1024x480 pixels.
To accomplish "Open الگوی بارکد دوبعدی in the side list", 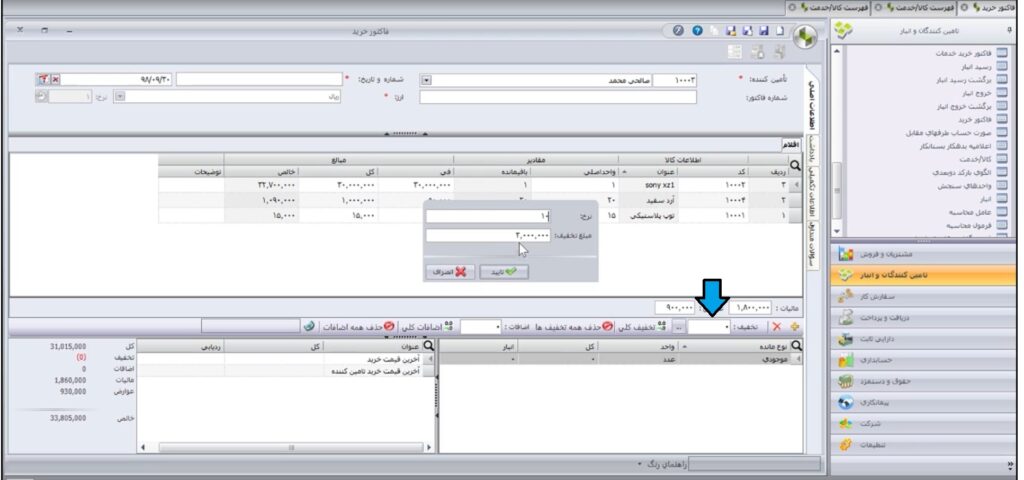I will click(971, 172).
